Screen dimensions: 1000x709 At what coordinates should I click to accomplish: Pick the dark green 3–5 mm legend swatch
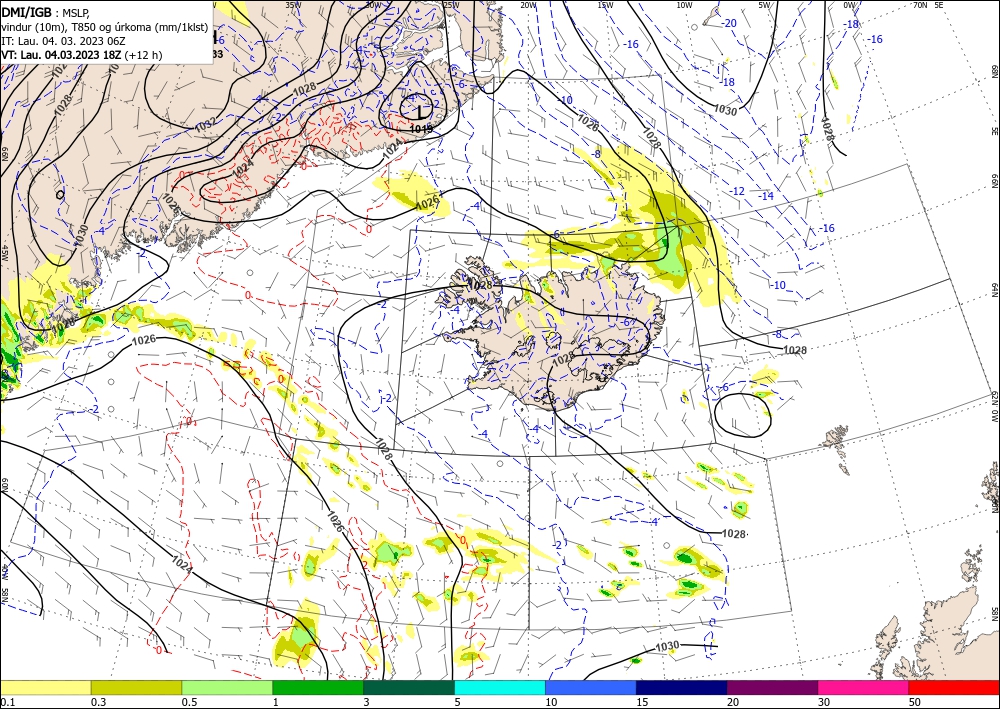click(x=409, y=687)
